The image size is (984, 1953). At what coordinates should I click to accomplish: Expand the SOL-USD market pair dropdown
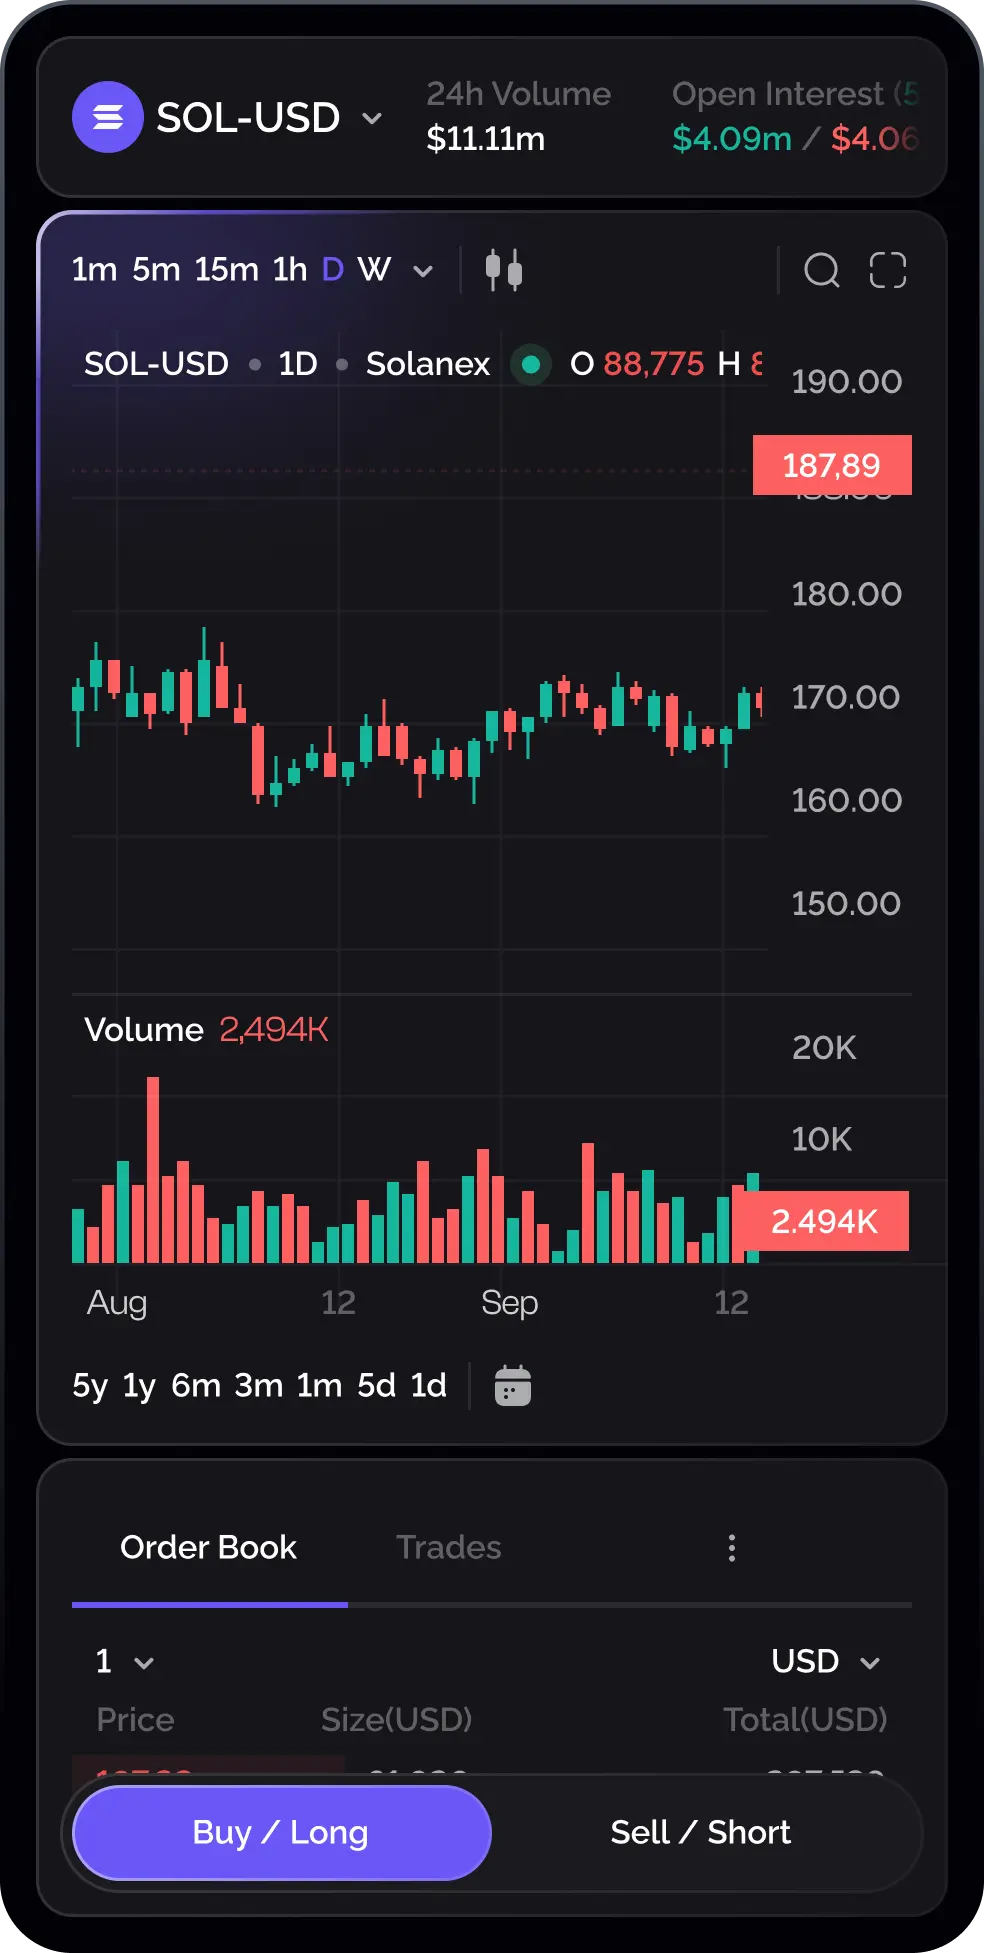pos(372,118)
